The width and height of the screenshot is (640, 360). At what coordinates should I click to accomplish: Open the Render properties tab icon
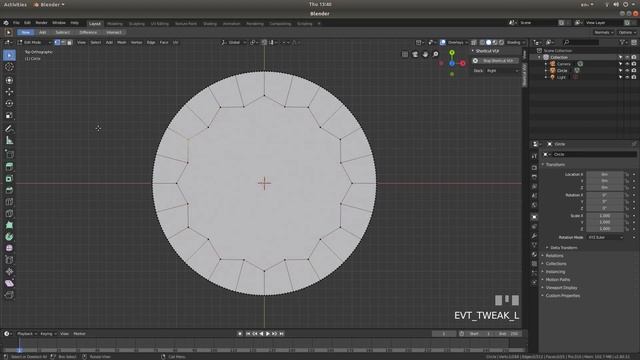(x=534, y=167)
